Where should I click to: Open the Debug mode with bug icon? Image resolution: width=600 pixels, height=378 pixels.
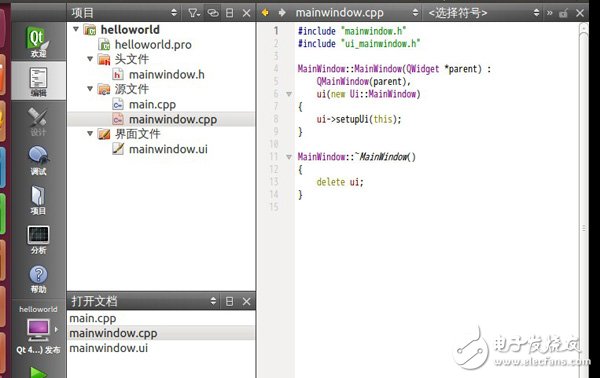[38, 161]
